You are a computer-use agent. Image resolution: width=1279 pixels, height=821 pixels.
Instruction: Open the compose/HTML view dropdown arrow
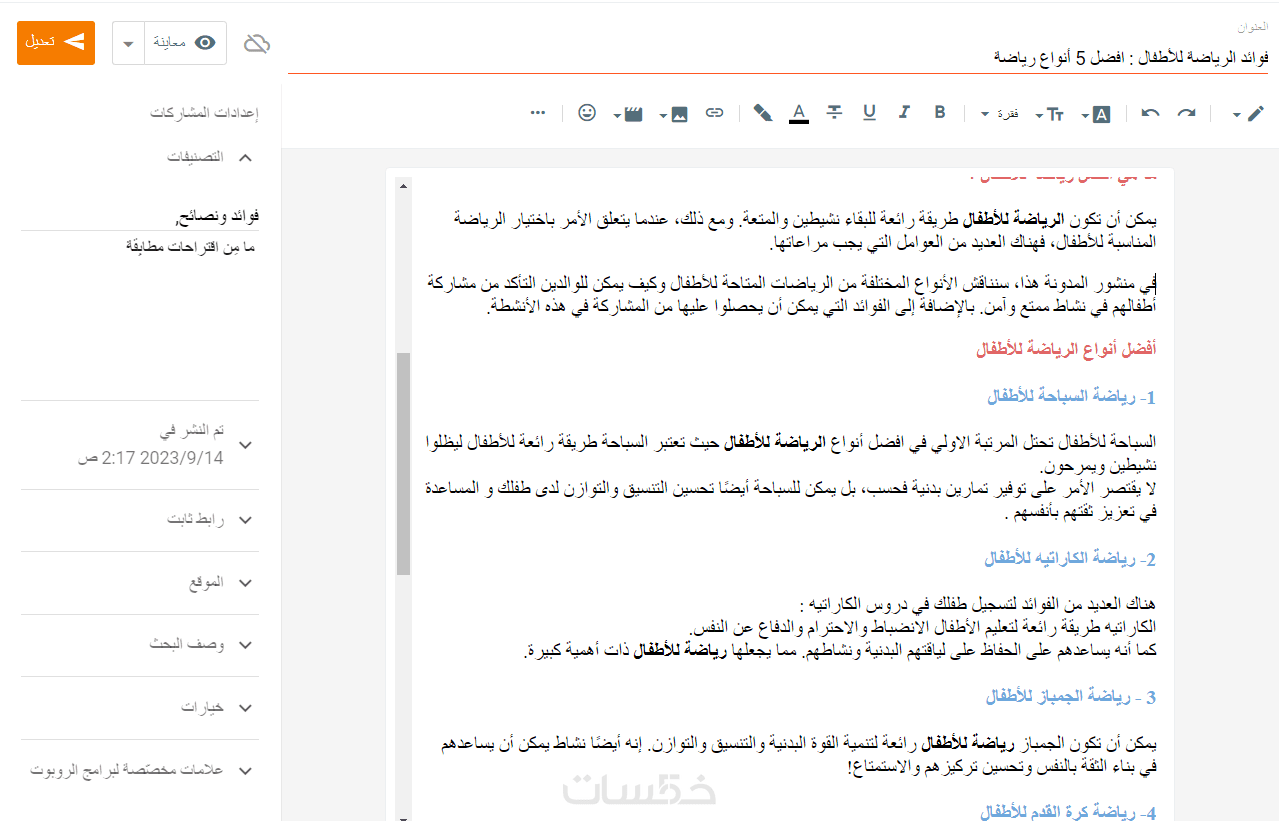click(x=1237, y=115)
